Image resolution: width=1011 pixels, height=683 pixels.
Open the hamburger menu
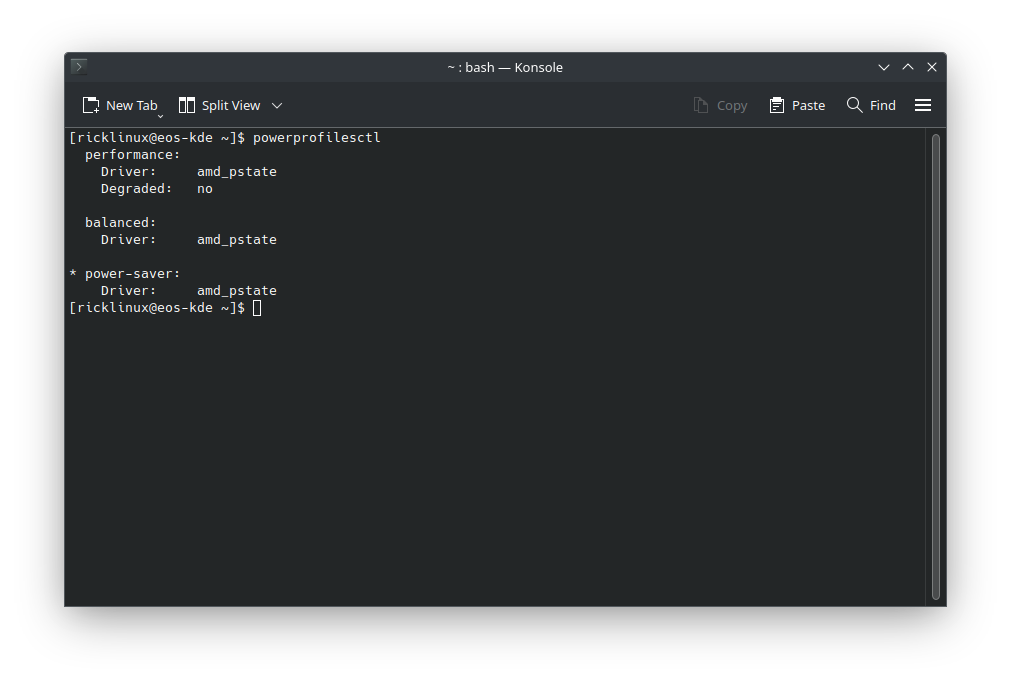[x=923, y=105]
